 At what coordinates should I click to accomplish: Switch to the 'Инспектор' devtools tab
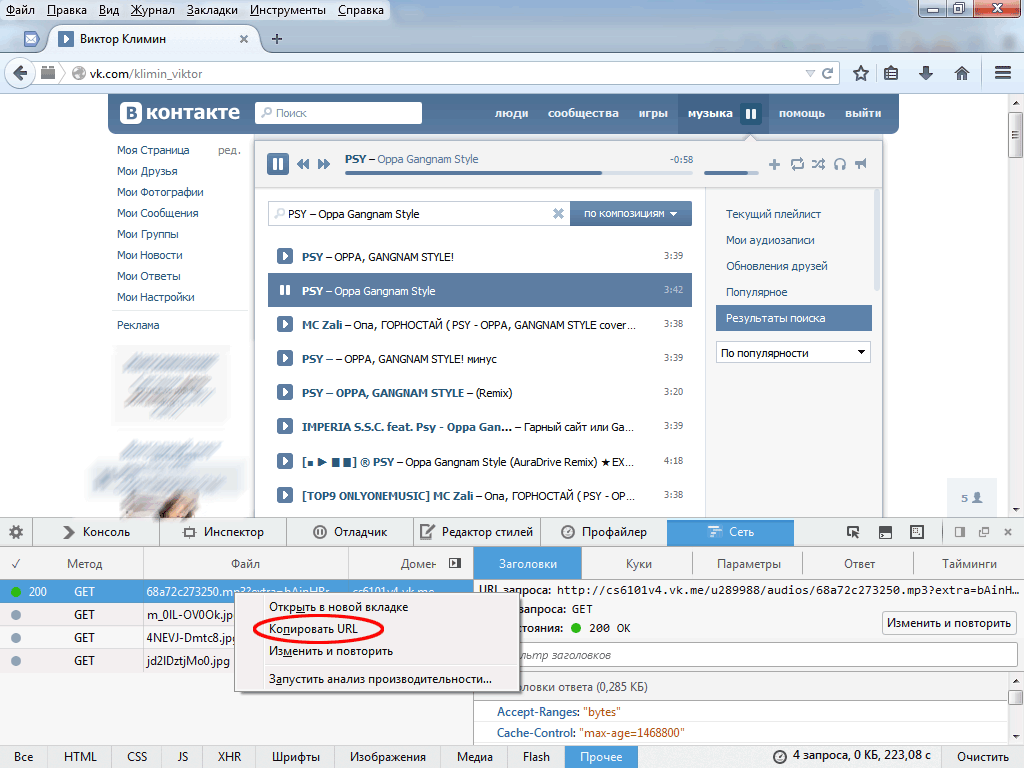coord(223,532)
